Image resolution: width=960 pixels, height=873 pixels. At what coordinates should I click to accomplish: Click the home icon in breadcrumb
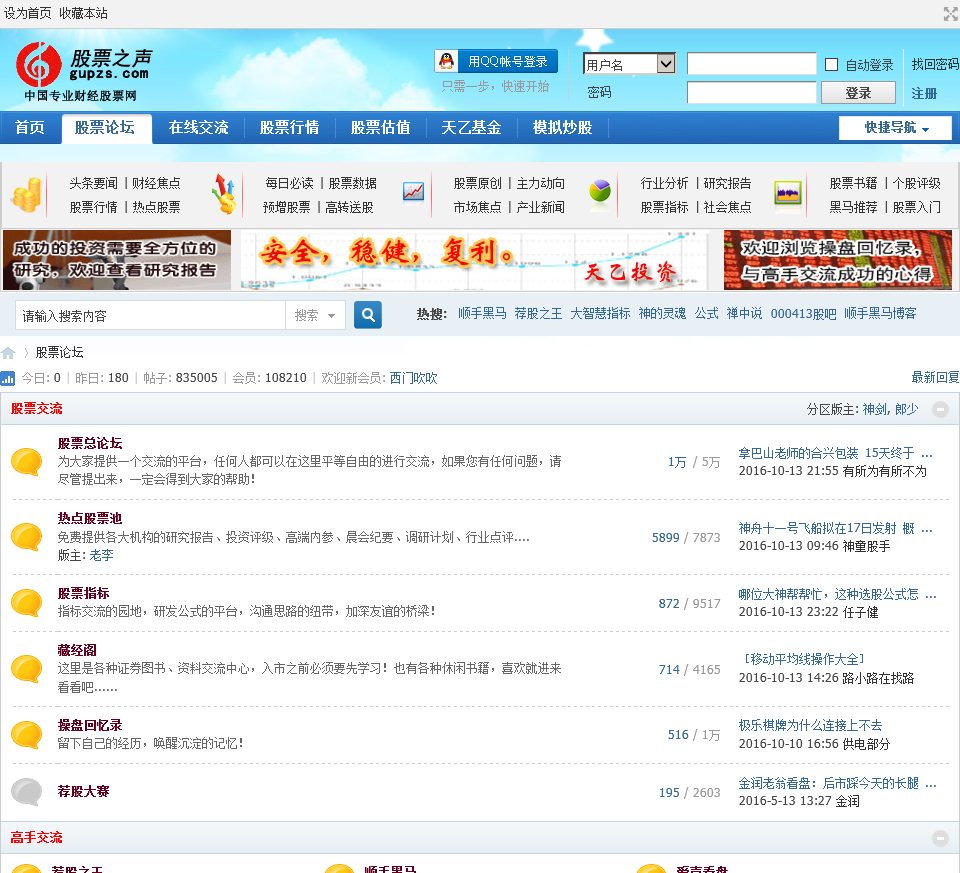(x=8, y=353)
